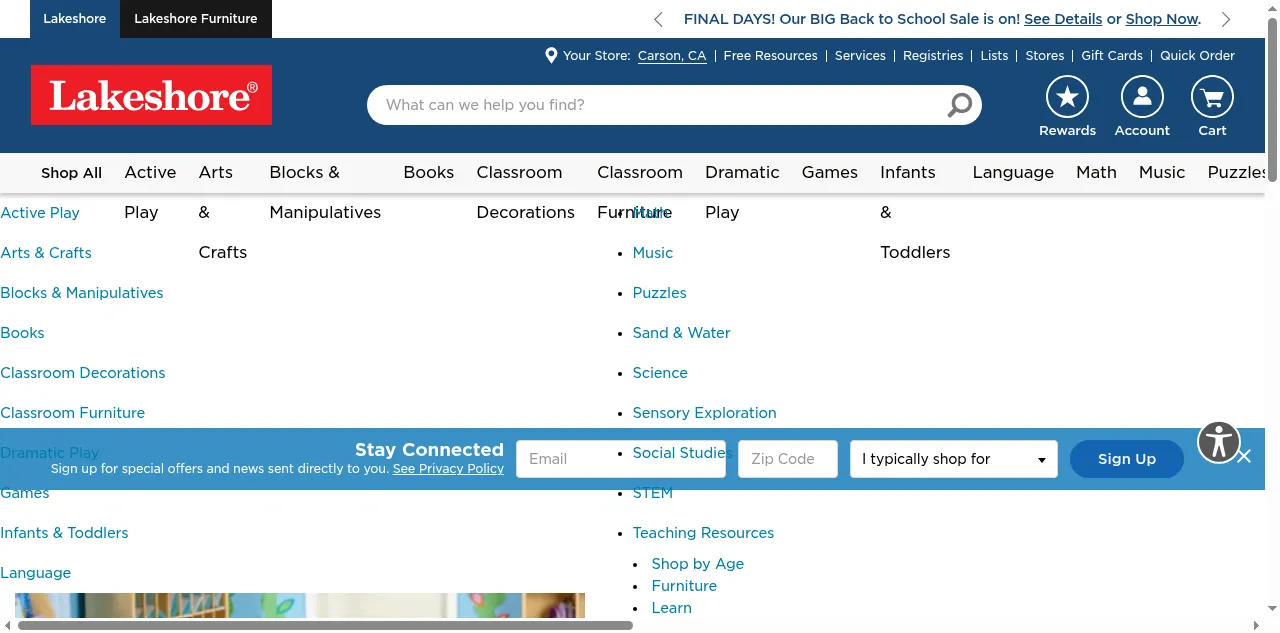1280x633 pixels.
Task: Open the Account profile icon
Action: coord(1142,97)
